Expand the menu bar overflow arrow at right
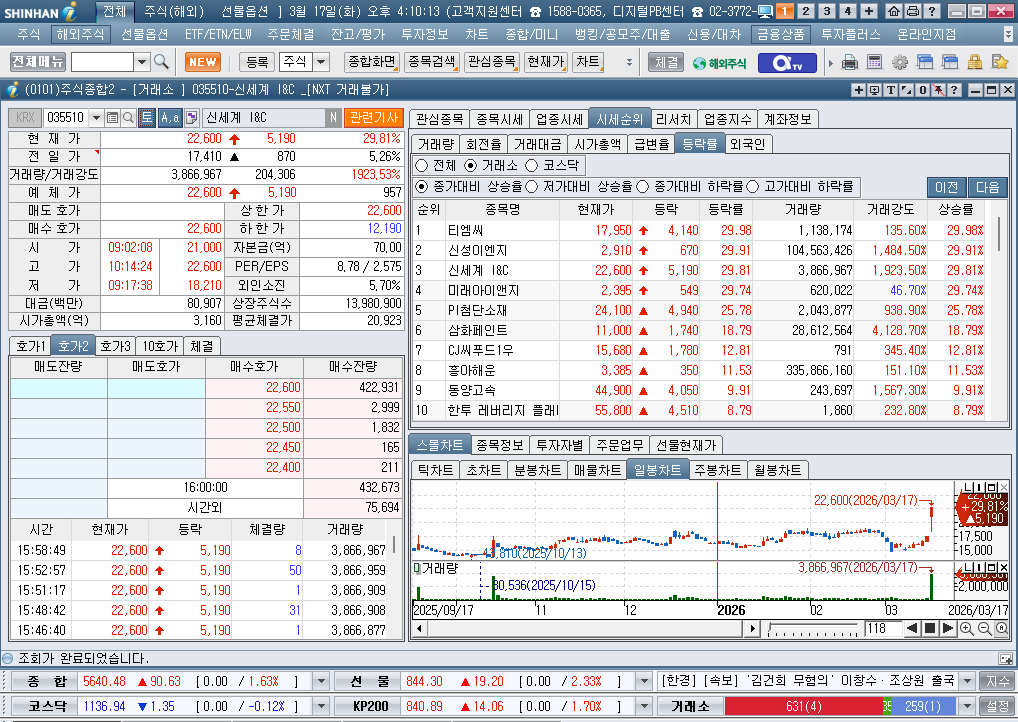Screen dimensions: 1018x722 [x=1008, y=34]
